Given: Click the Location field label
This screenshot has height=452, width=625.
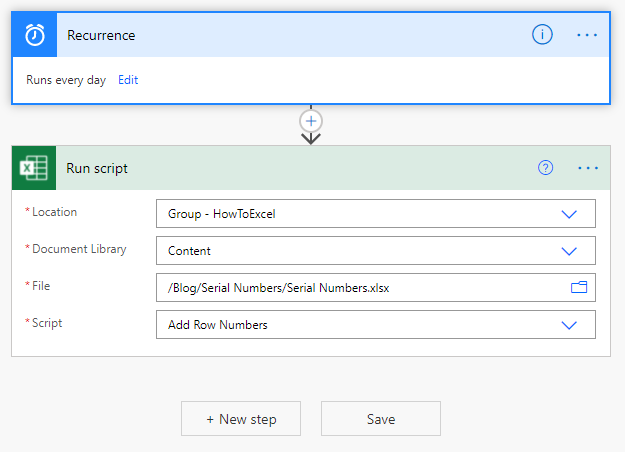Looking at the screenshot, I should (x=55, y=212).
